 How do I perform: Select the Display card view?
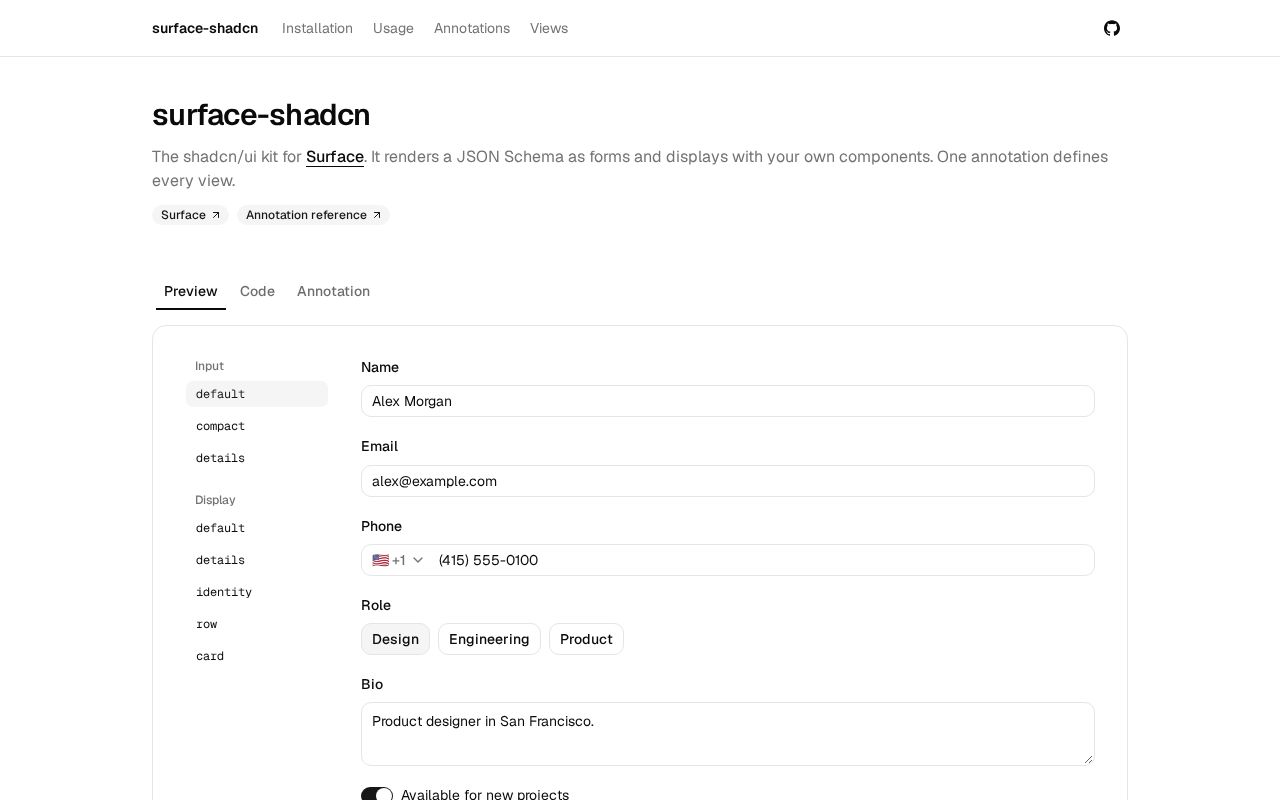[x=257, y=656]
